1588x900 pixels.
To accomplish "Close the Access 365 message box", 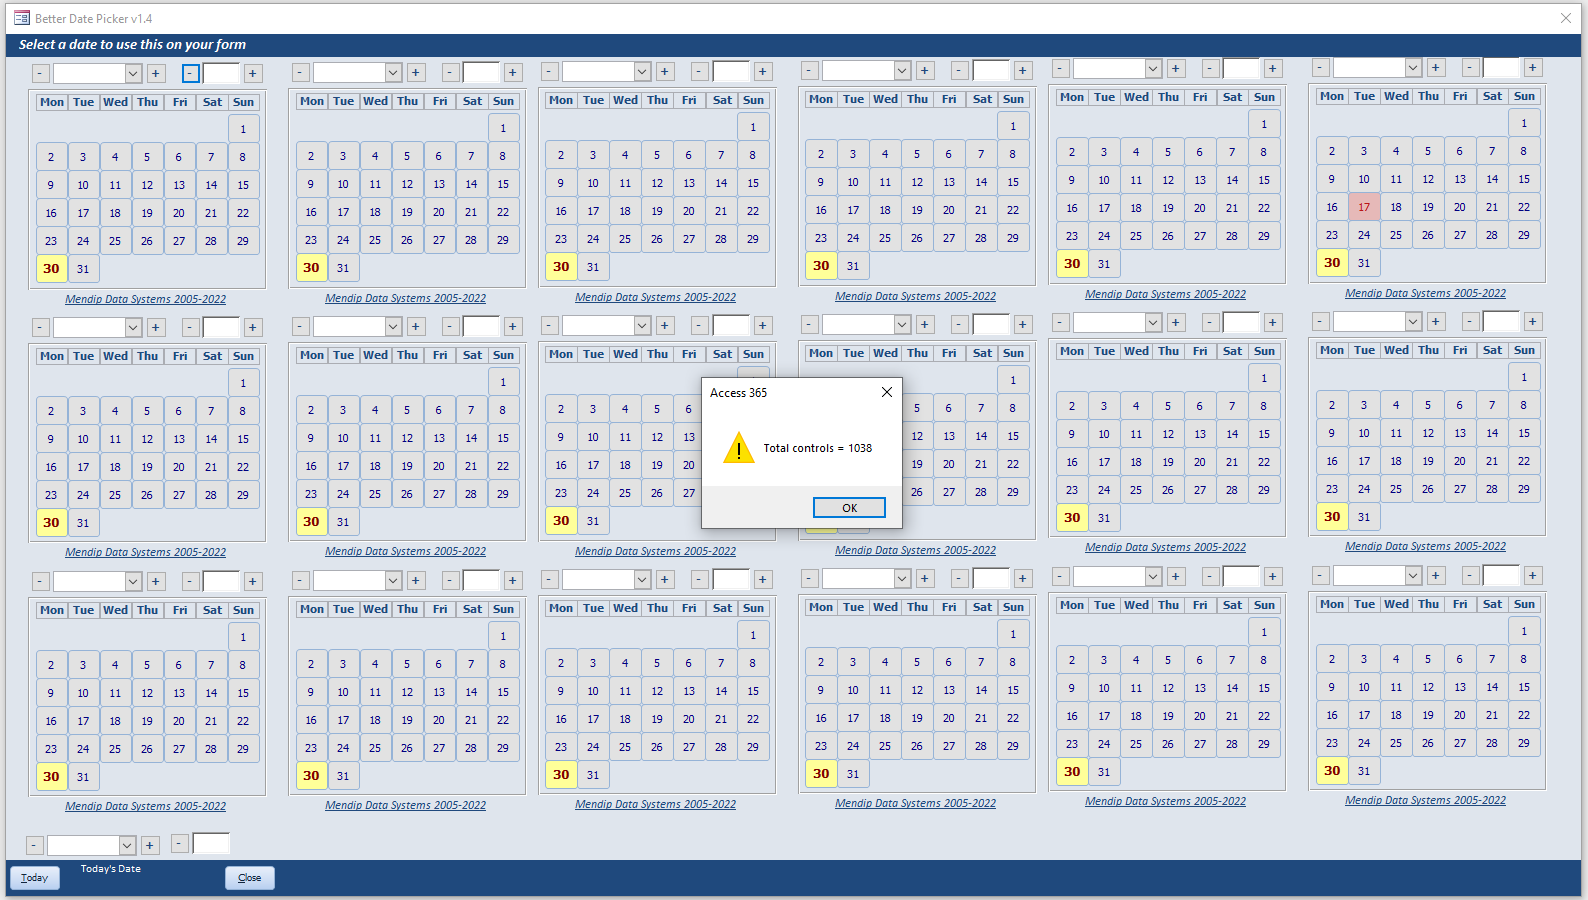I will 886,392.
